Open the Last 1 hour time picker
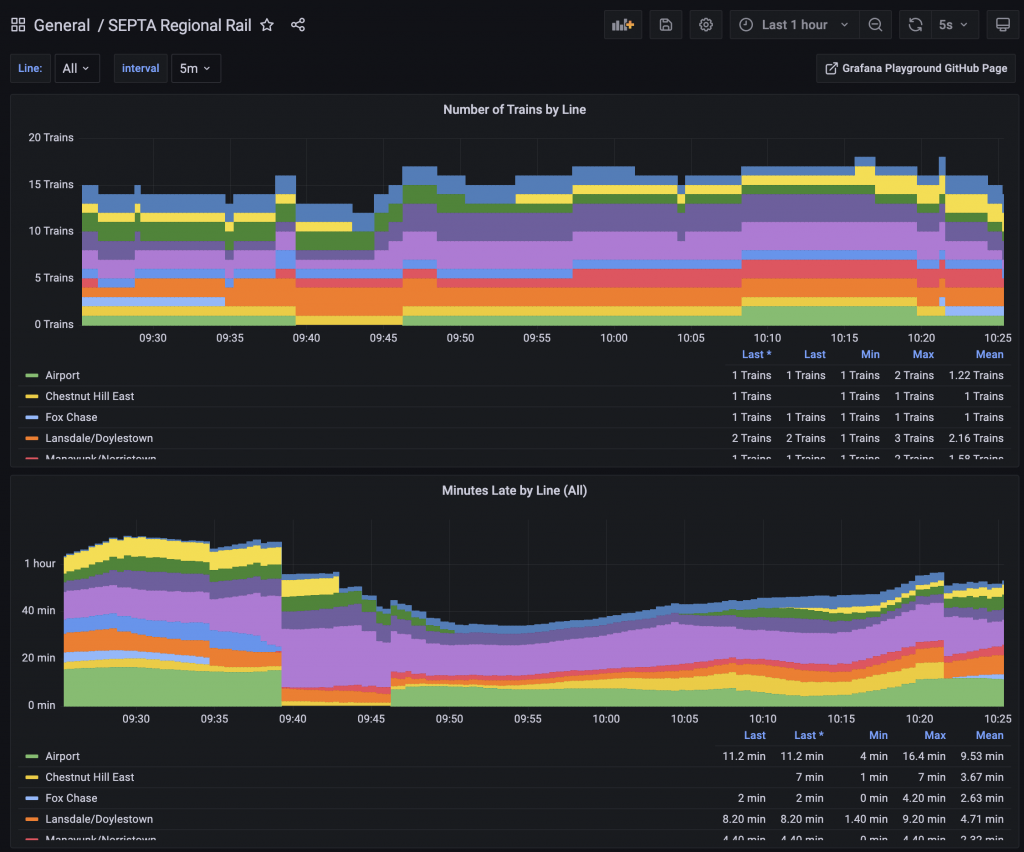The image size is (1024, 852). click(x=794, y=25)
